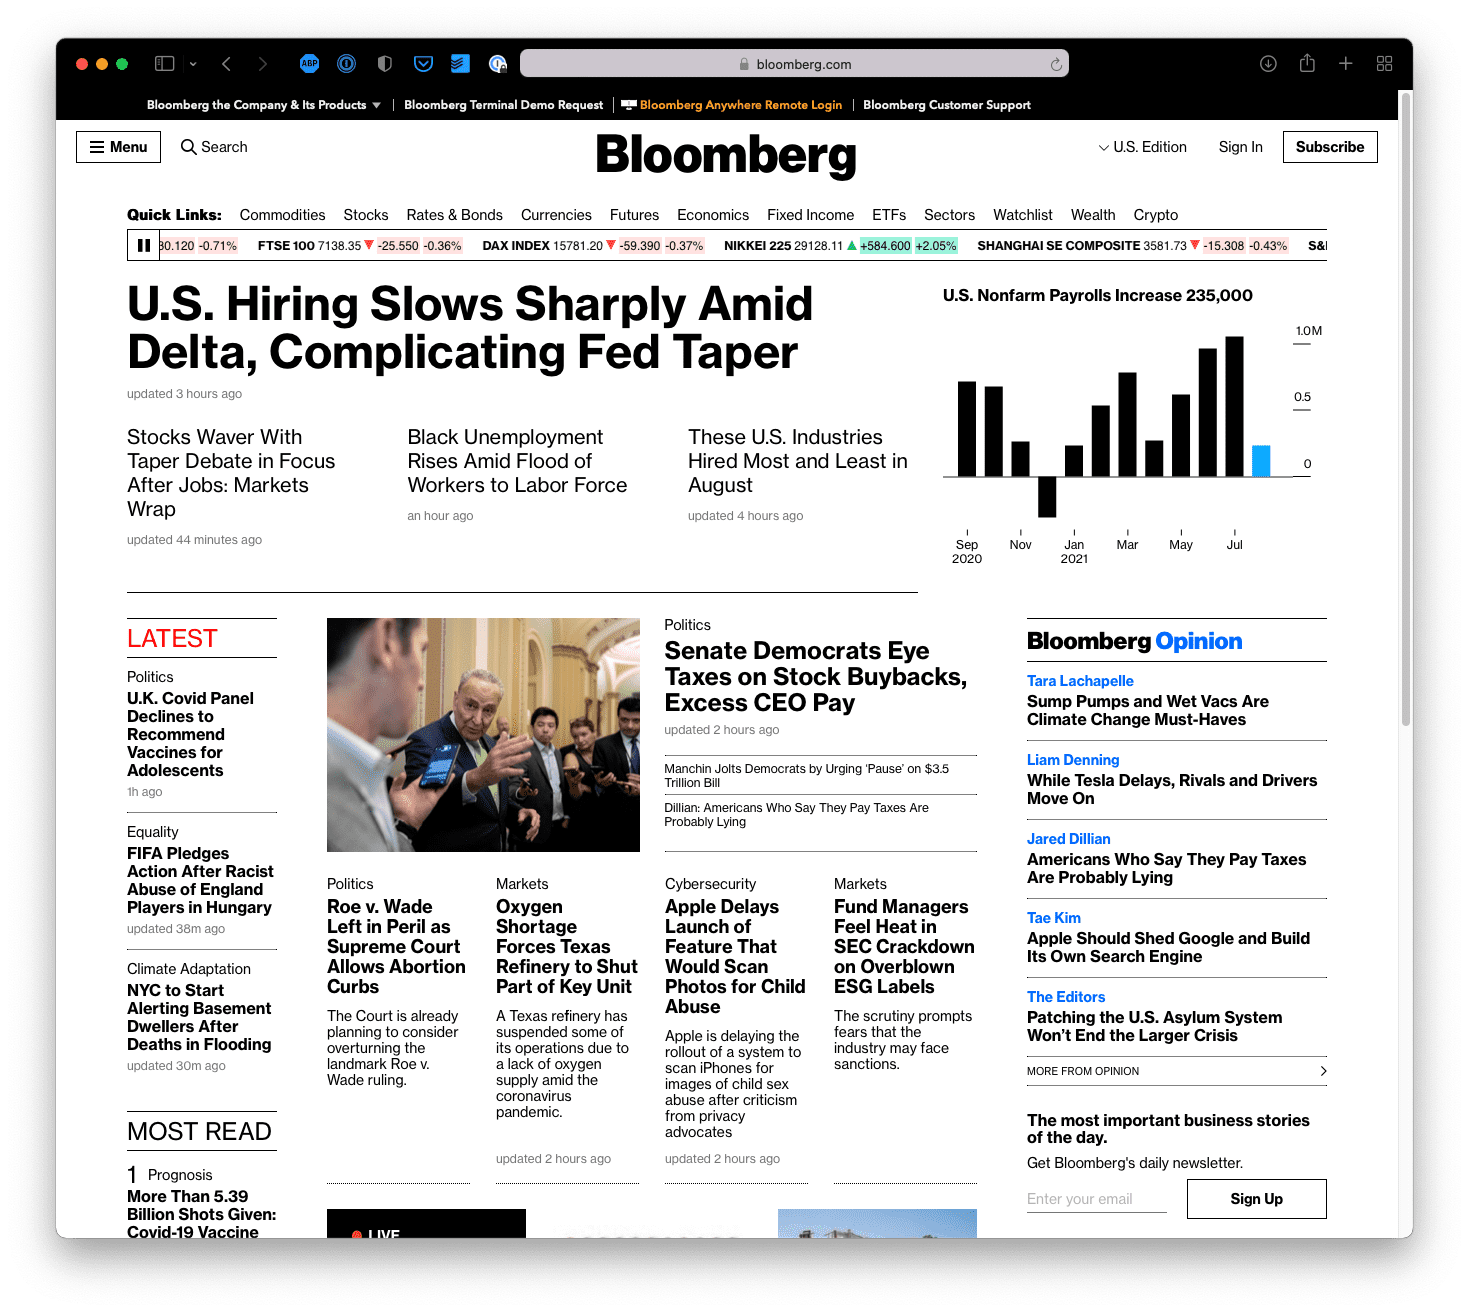This screenshot has height=1312, width=1469.
Task: Open the U.S. Hiring Slows Sharply headline
Action: coord(470,328)
